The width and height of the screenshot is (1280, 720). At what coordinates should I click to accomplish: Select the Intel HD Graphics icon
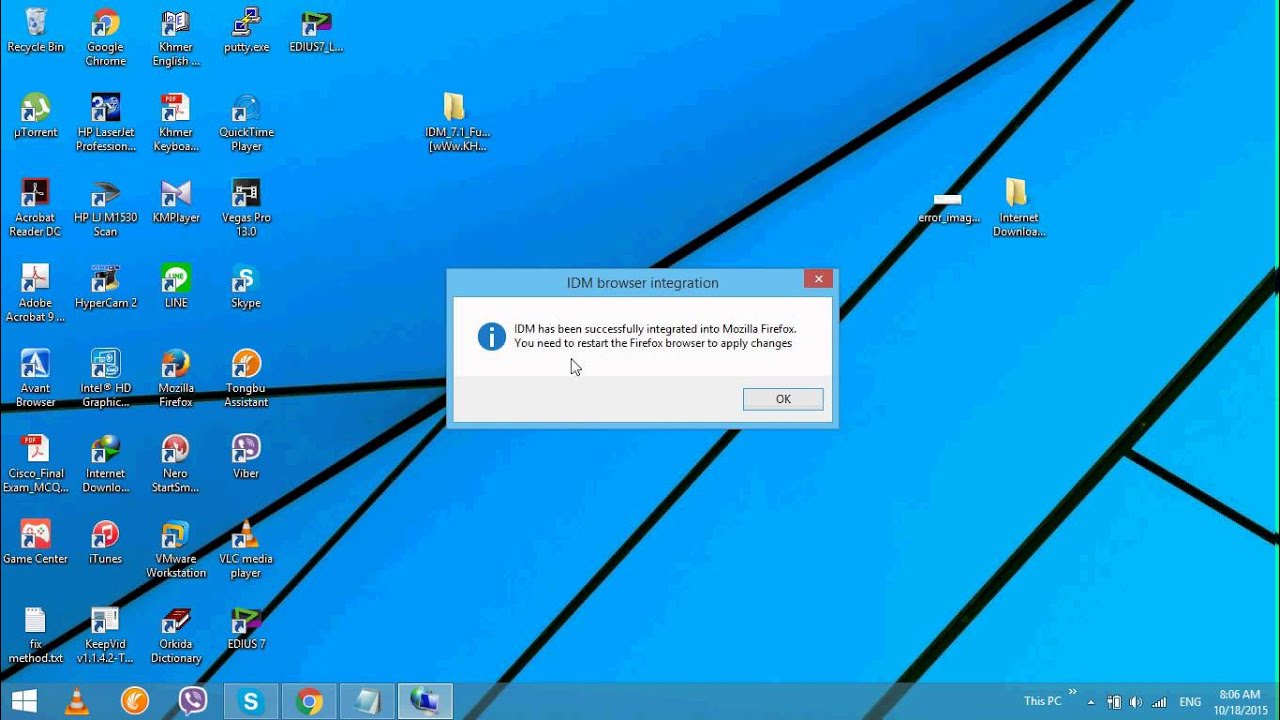105,378
